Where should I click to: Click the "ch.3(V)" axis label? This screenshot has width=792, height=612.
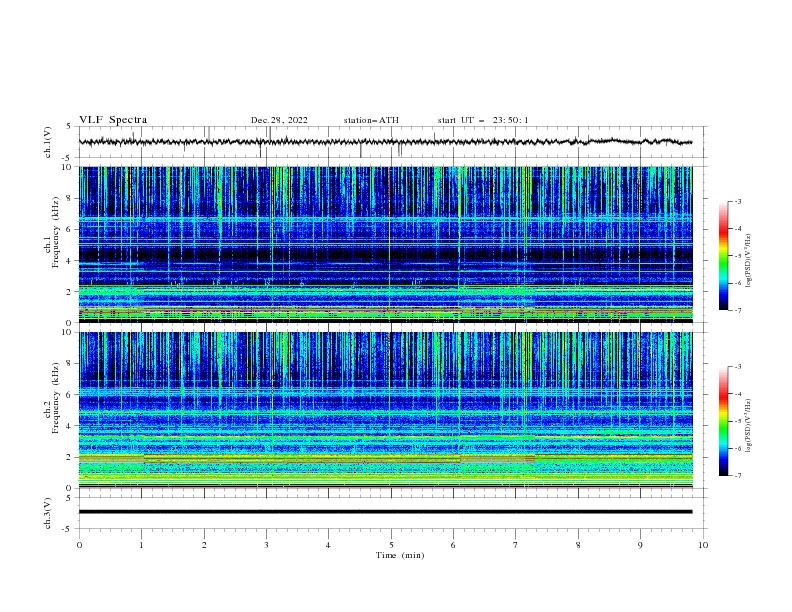(48, 513)
